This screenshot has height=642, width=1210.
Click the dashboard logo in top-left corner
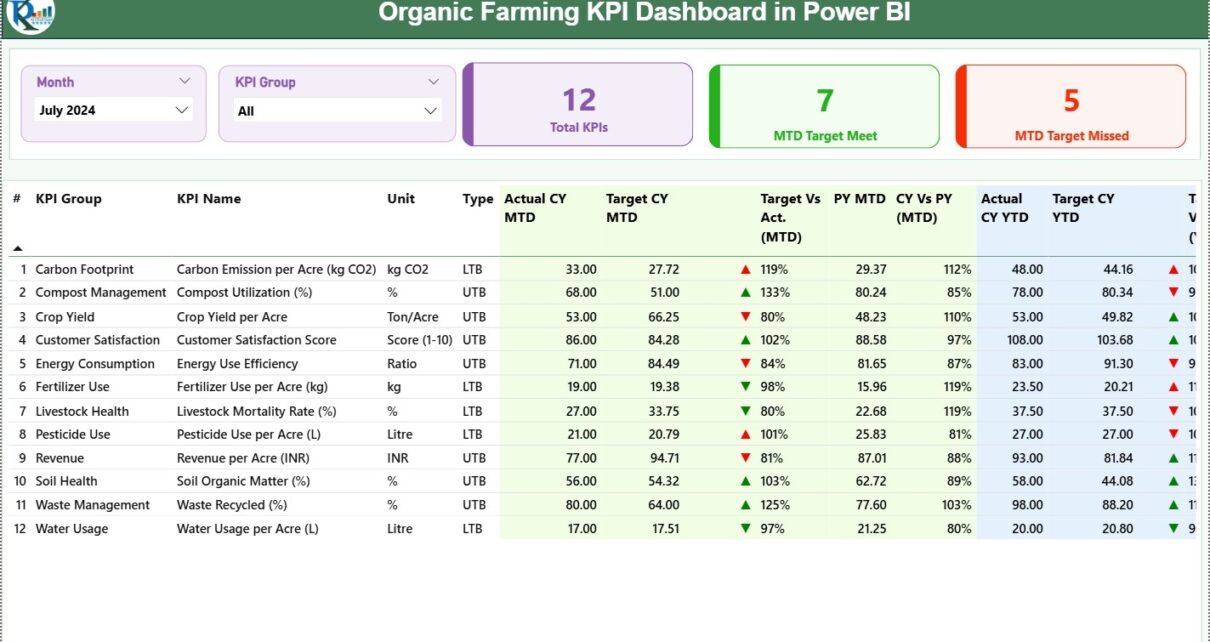30,14
